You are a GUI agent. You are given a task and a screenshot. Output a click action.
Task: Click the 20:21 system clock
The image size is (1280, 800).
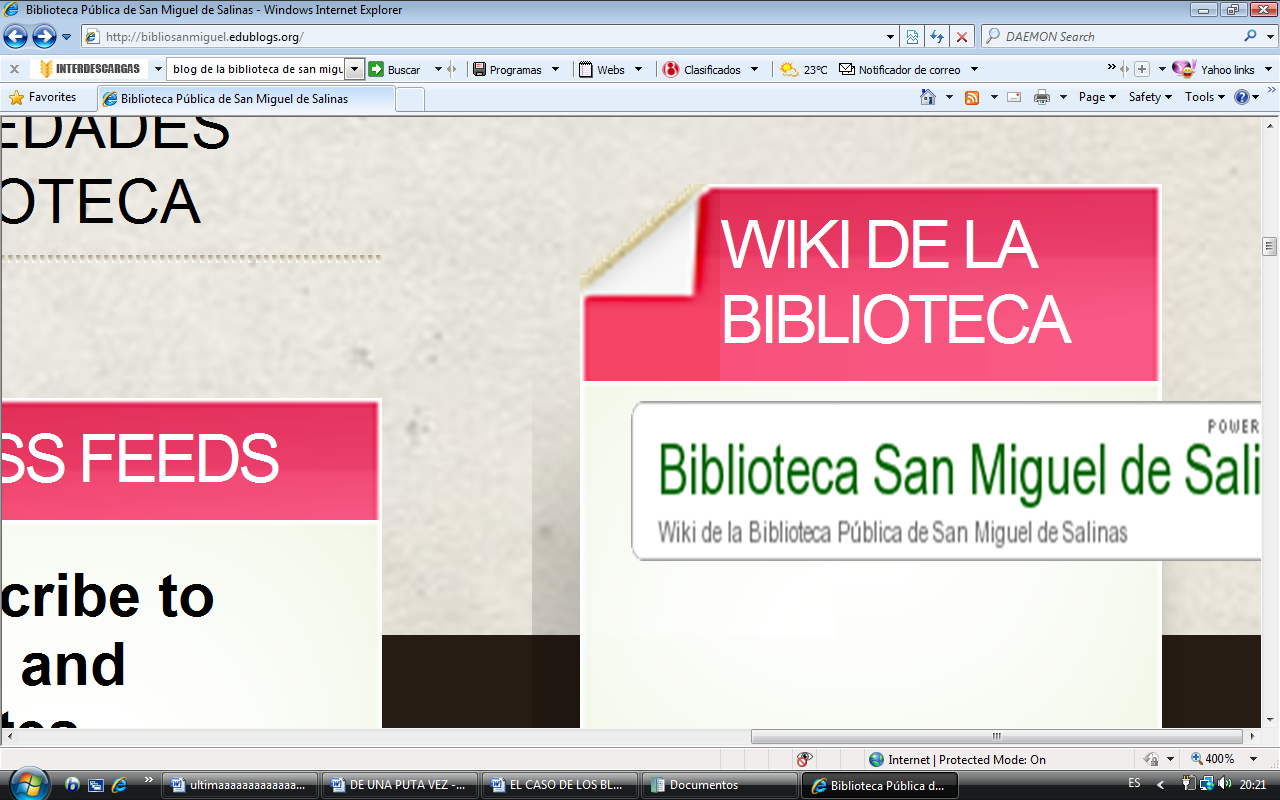point(1253,785)
